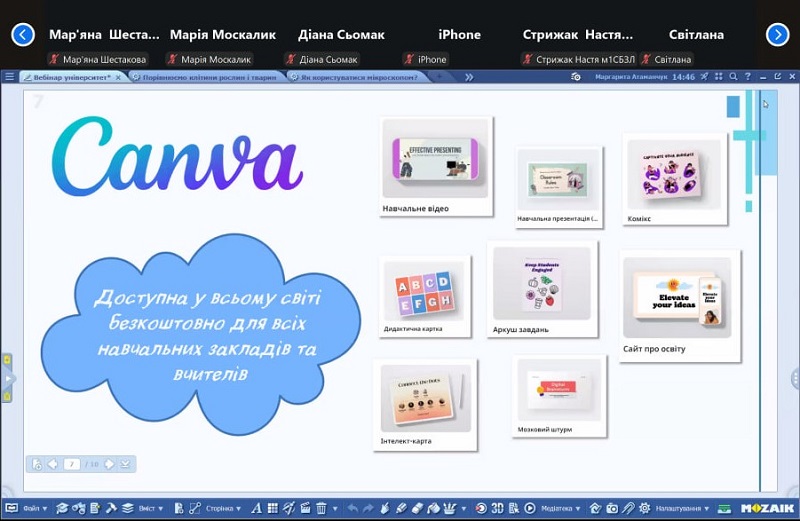Image resolution: width=800 pixels, height=521 pixels.
Task: Click the undo arrow in toolbar
Action: click(352, 508)
